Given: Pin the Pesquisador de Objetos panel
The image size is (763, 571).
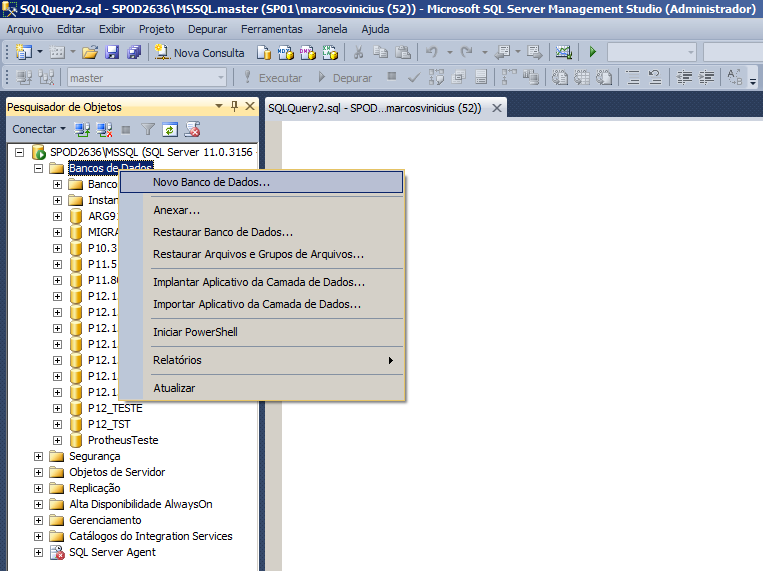Looking at the screenshot, I should (x=235, y=106).
